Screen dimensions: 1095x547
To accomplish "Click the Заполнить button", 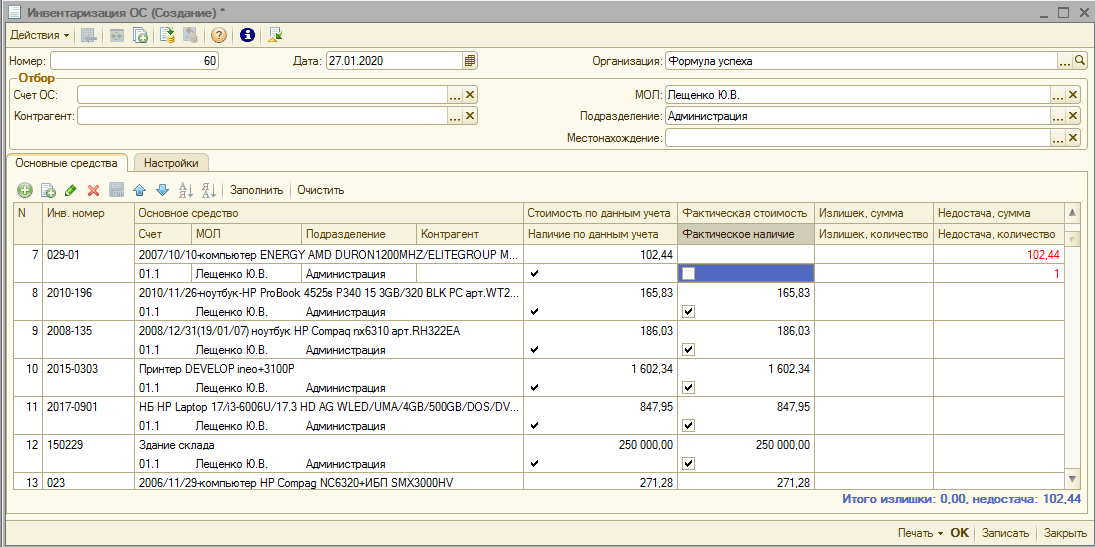I will tap(257, 190).
